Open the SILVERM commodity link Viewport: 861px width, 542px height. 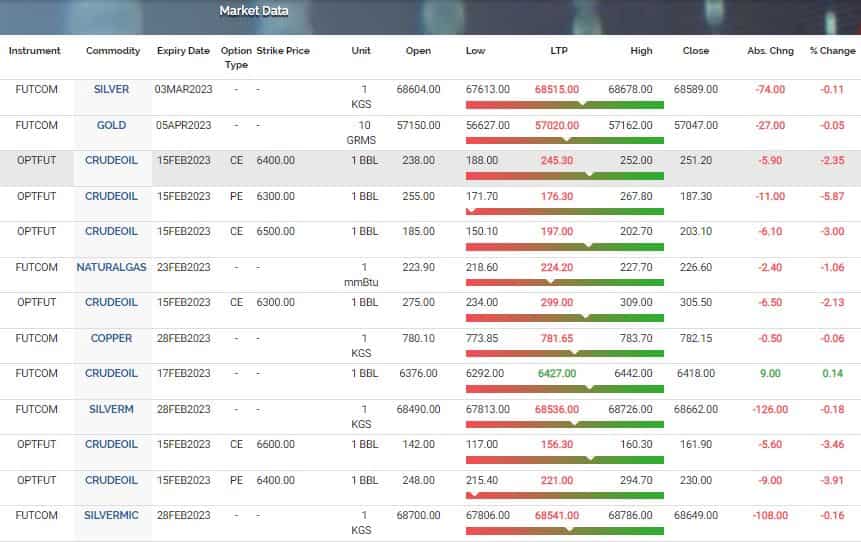[111, 409]
